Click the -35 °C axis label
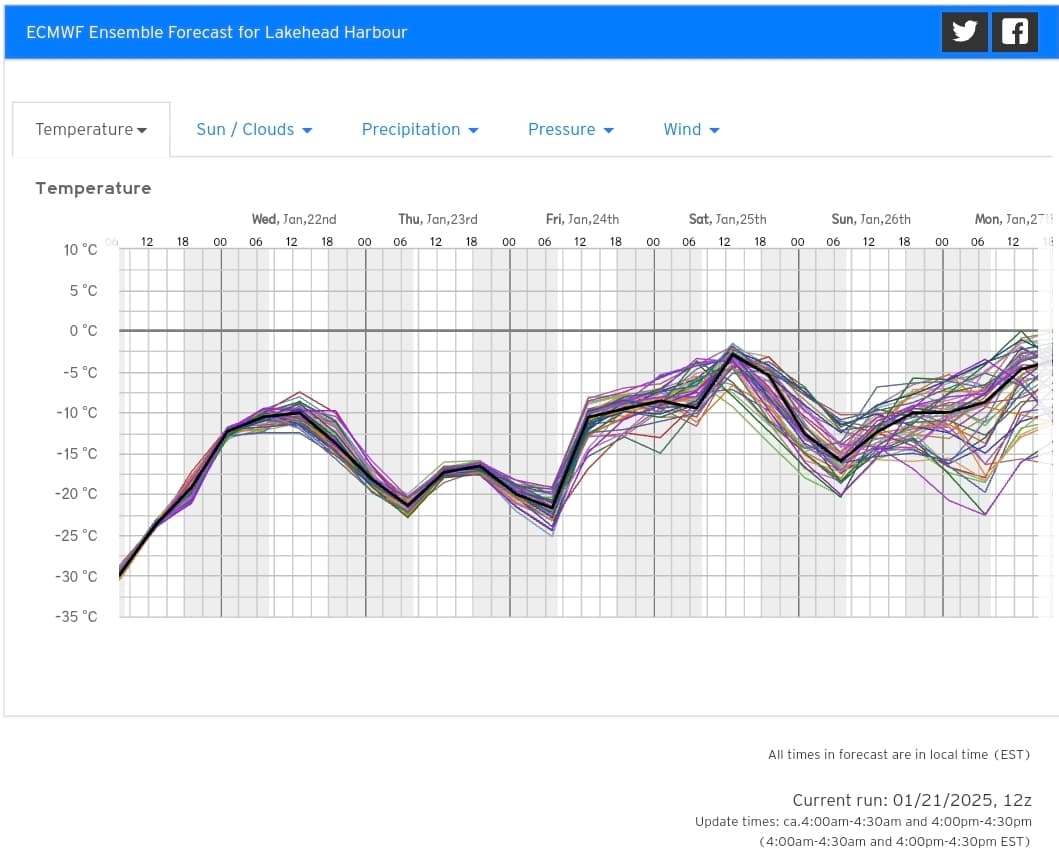This screenshot has height=857, width=1059. pyautogui.click(x=76, y=617)
